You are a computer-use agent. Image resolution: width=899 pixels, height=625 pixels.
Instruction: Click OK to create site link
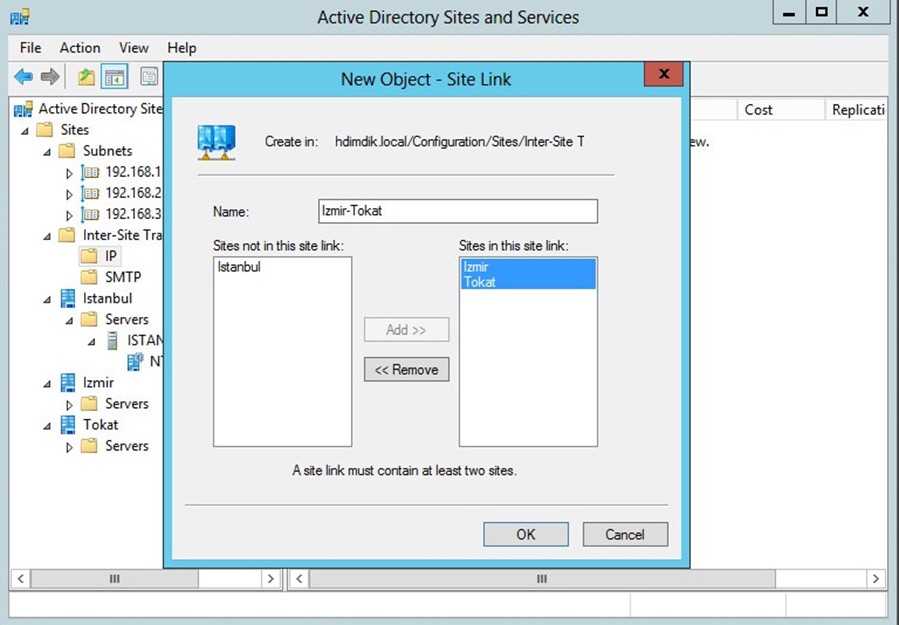526,534
